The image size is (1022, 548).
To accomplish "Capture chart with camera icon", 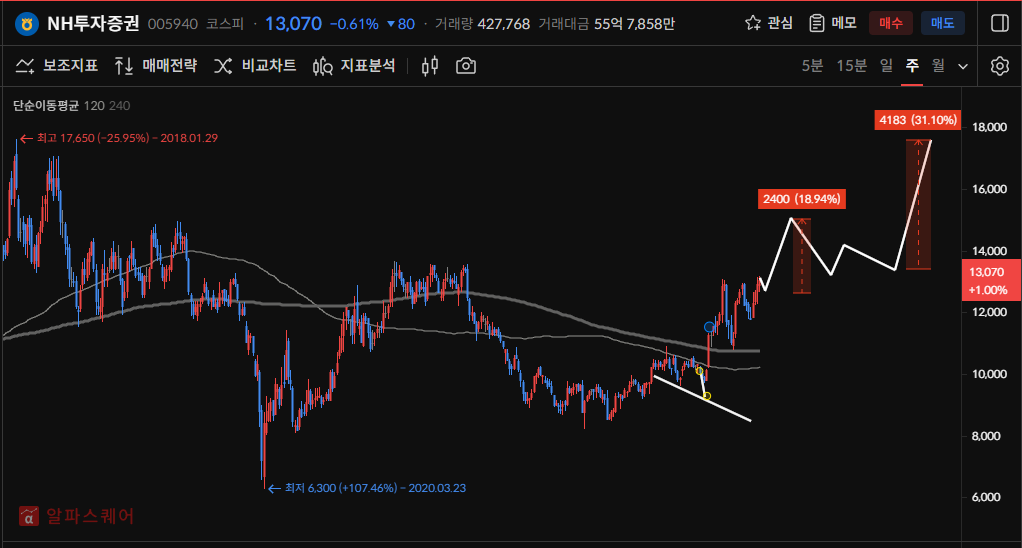I will (465, 66).
